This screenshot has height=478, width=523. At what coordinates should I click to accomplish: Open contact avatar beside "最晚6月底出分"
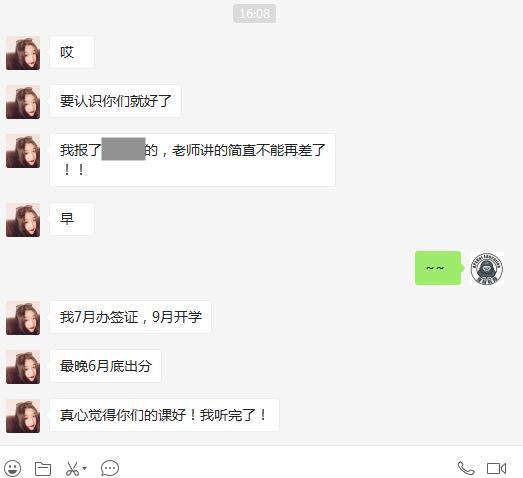23,367
